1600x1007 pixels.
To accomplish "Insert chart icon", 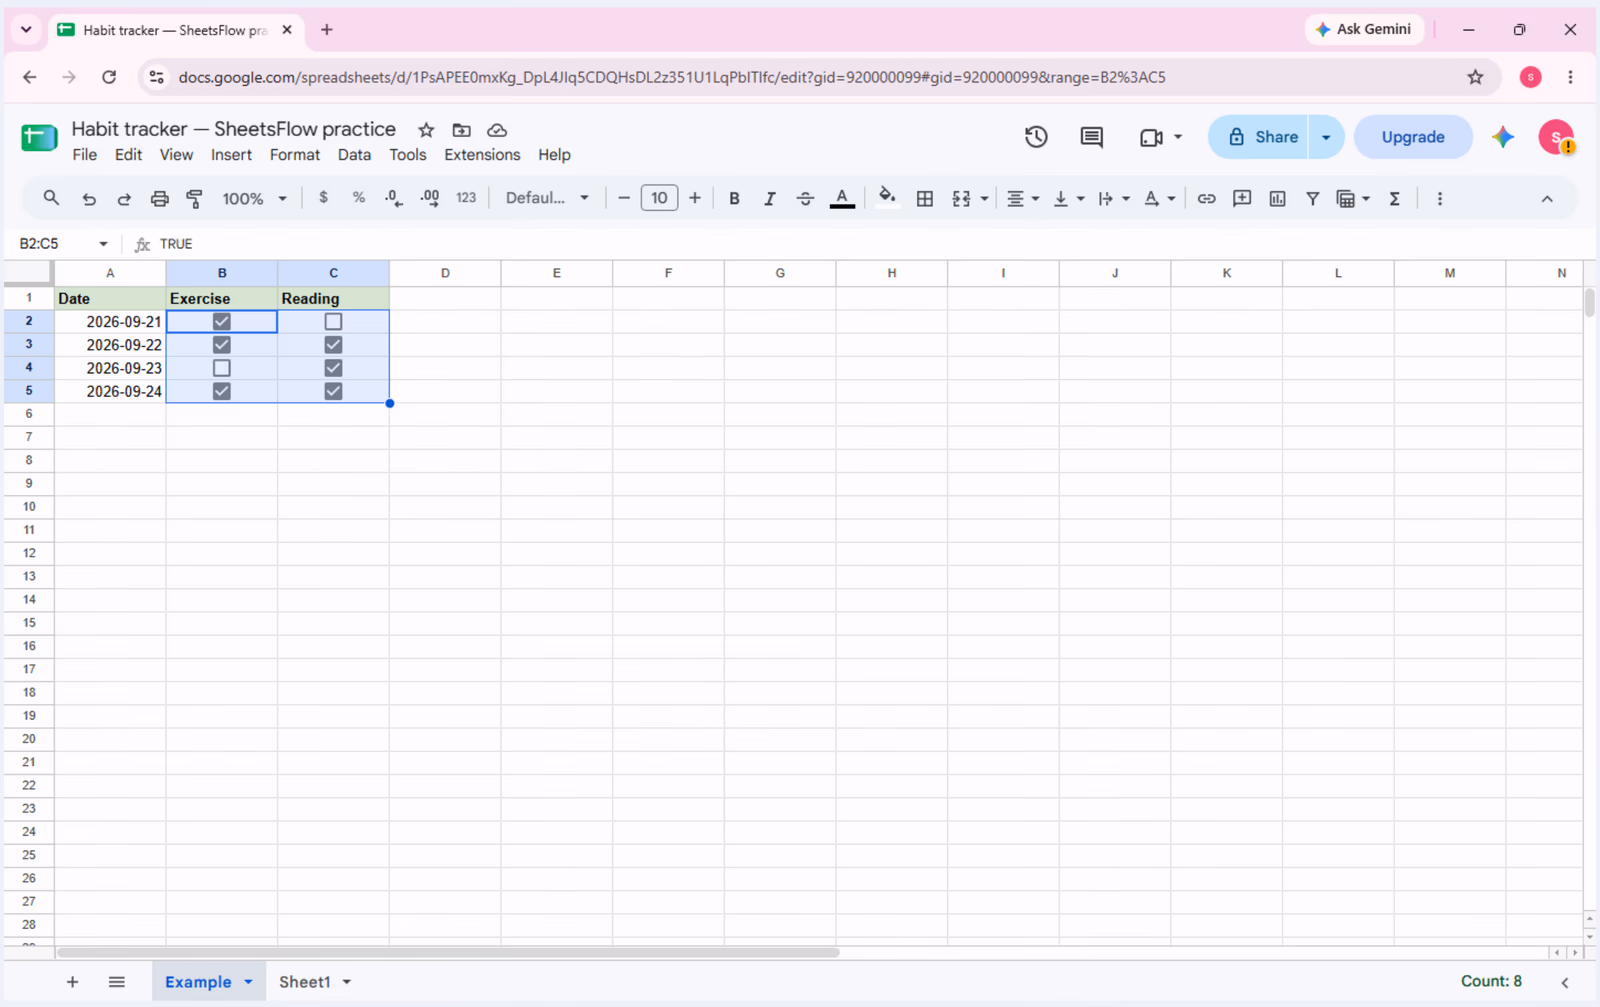I will pos(1278,199).
